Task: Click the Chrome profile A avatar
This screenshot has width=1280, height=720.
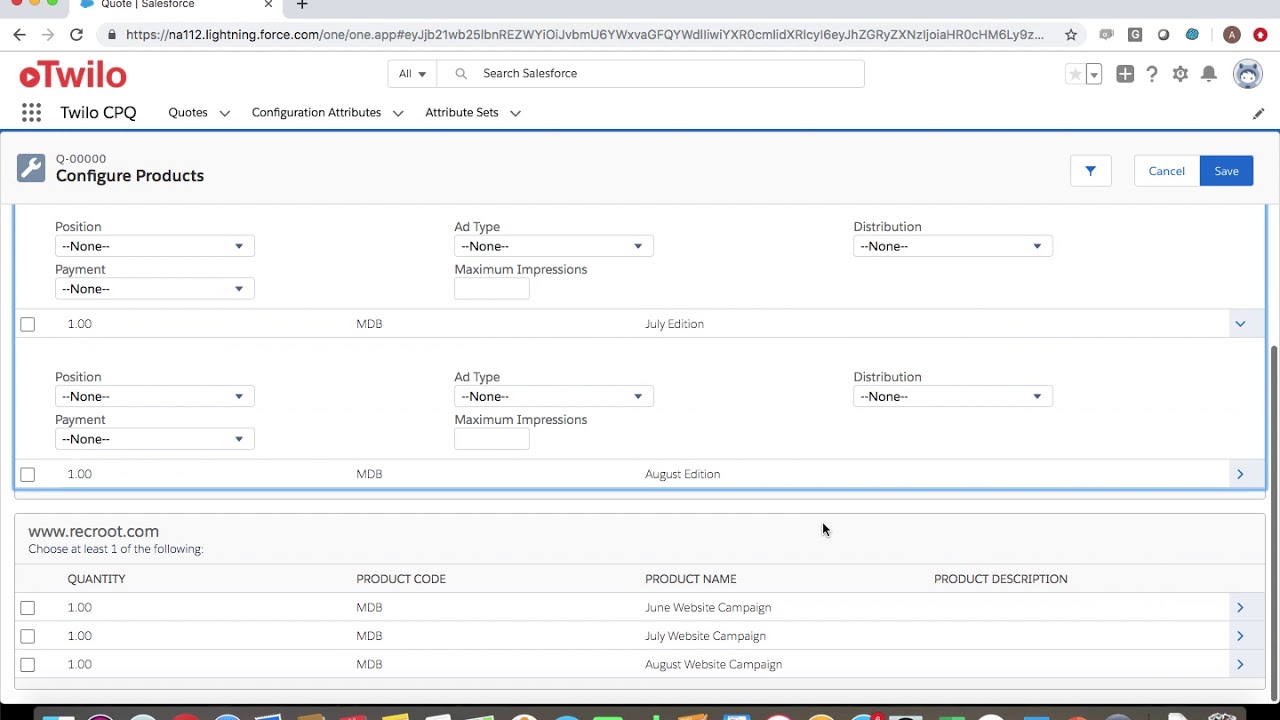Action: point(1232,35)
